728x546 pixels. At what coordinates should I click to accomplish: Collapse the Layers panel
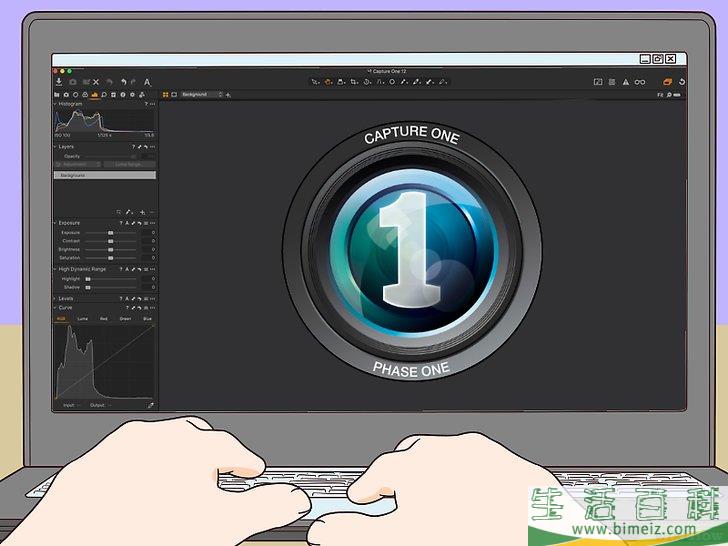(55, 147)
